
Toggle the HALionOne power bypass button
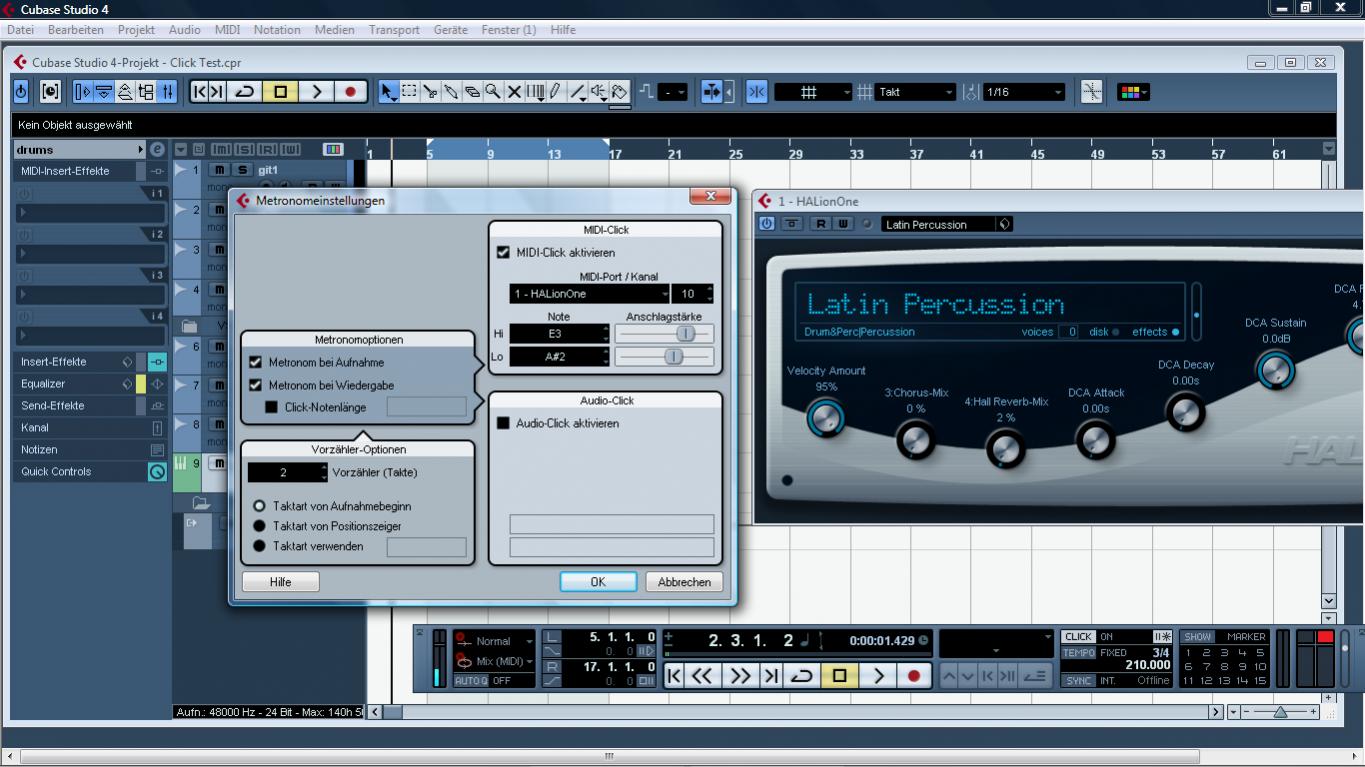pos(767,224)
